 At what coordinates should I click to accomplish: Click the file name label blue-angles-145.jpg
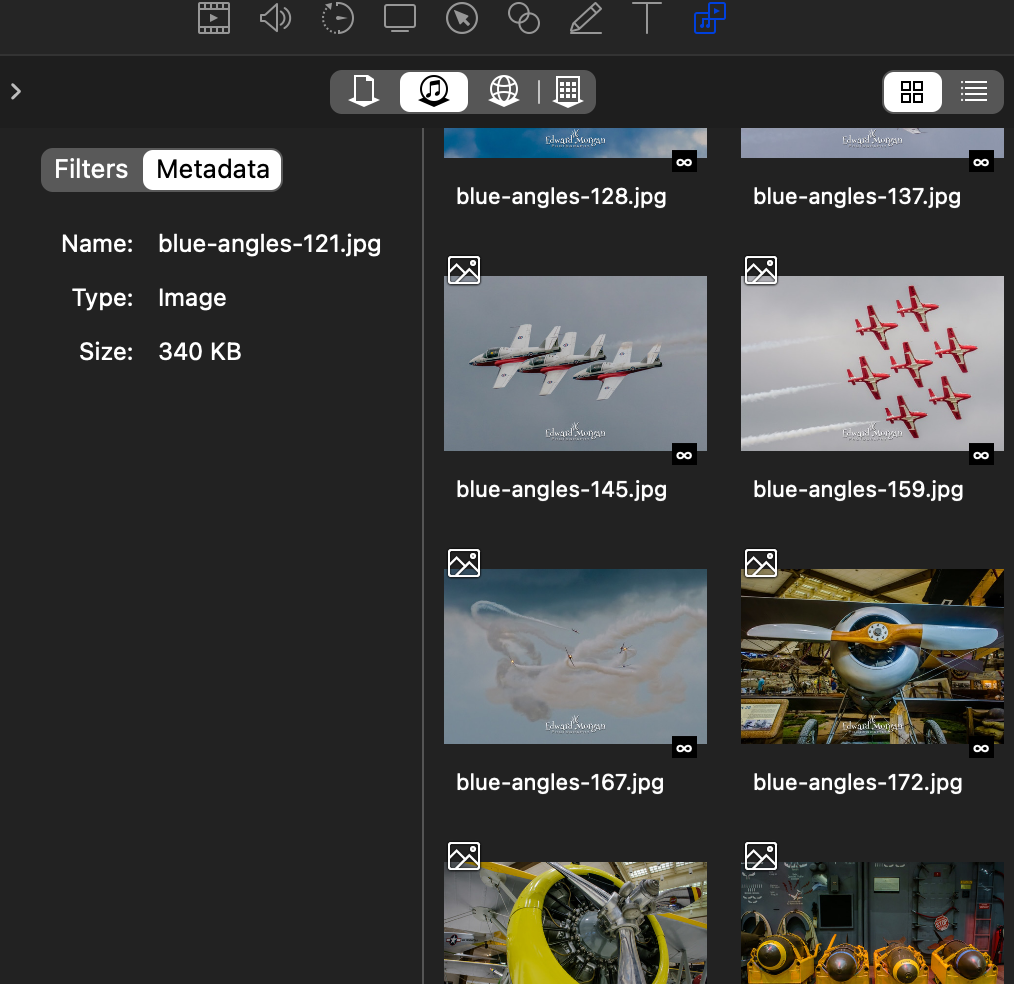pos(561,489)
